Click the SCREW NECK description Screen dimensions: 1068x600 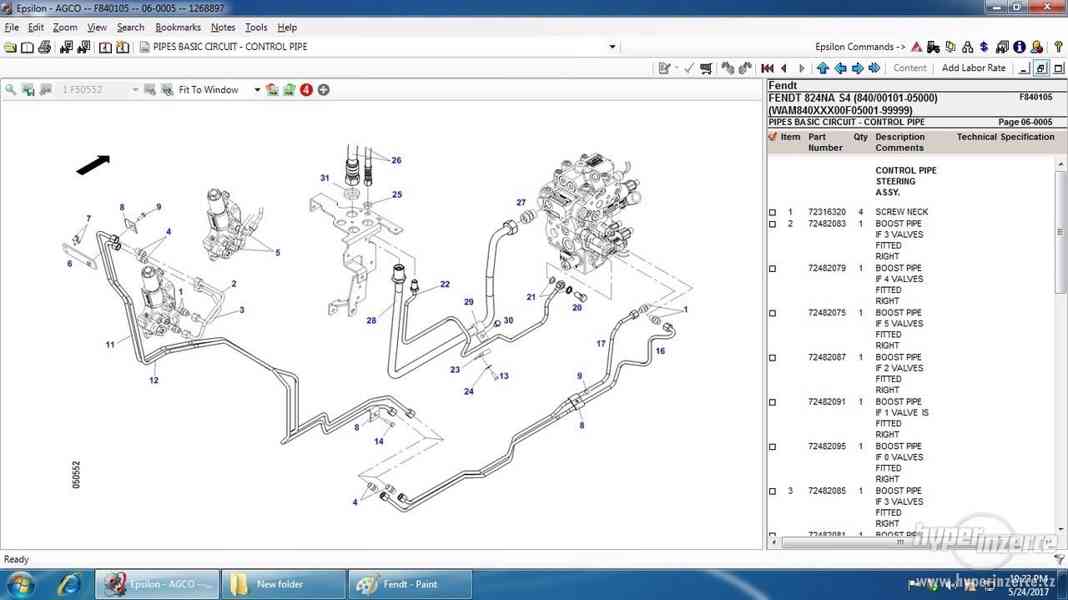[902, 212]
